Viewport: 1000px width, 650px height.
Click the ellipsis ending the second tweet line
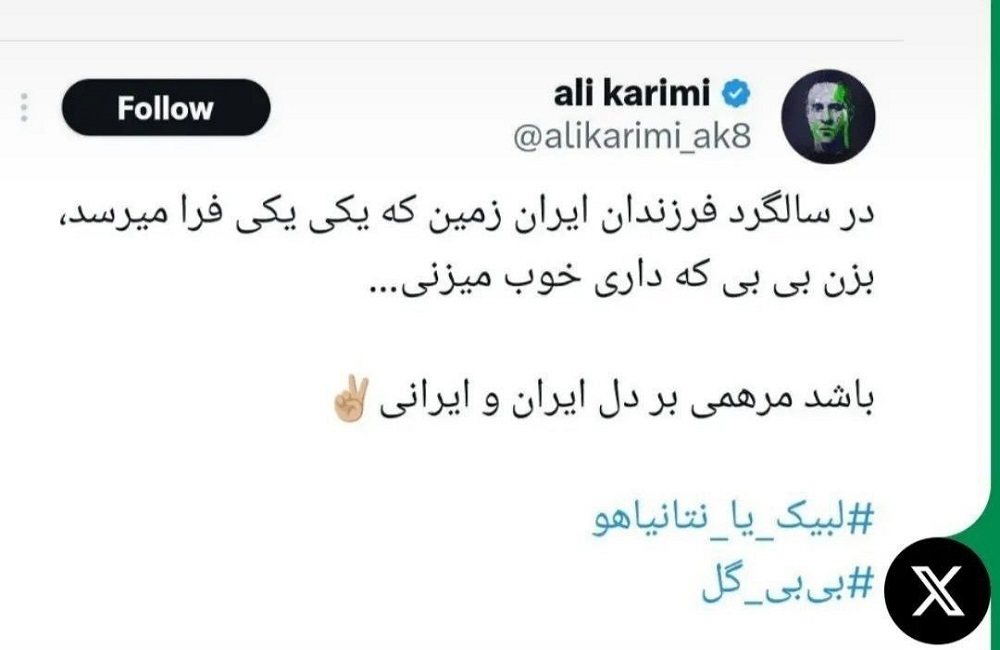click(384, 290)
